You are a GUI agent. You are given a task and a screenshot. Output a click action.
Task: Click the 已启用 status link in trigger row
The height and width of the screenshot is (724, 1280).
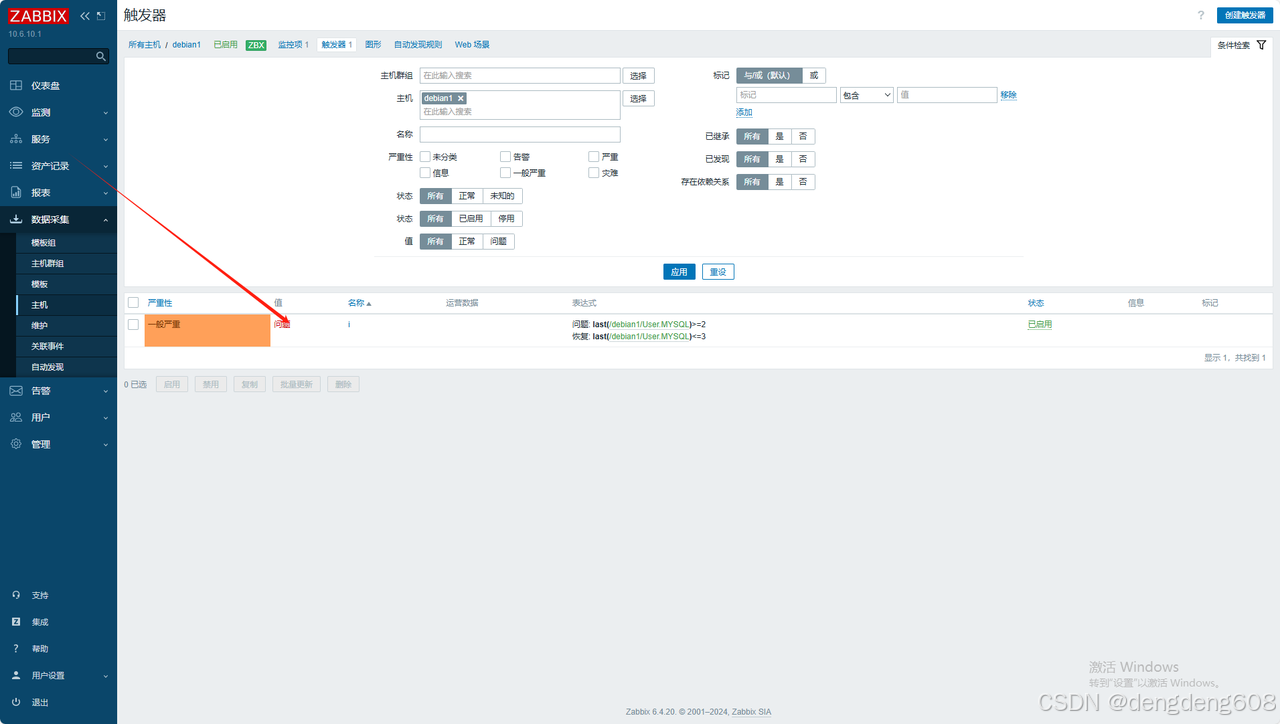coord(1040,324)
